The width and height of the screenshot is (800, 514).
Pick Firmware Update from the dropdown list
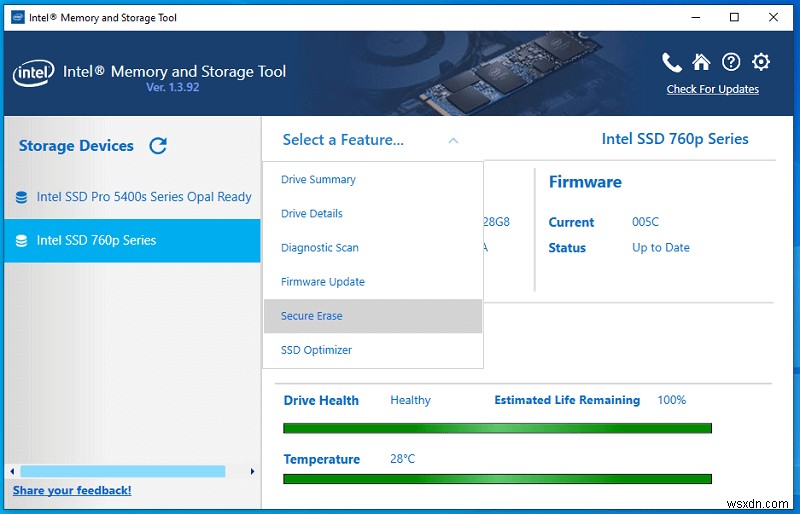point(322,282)
